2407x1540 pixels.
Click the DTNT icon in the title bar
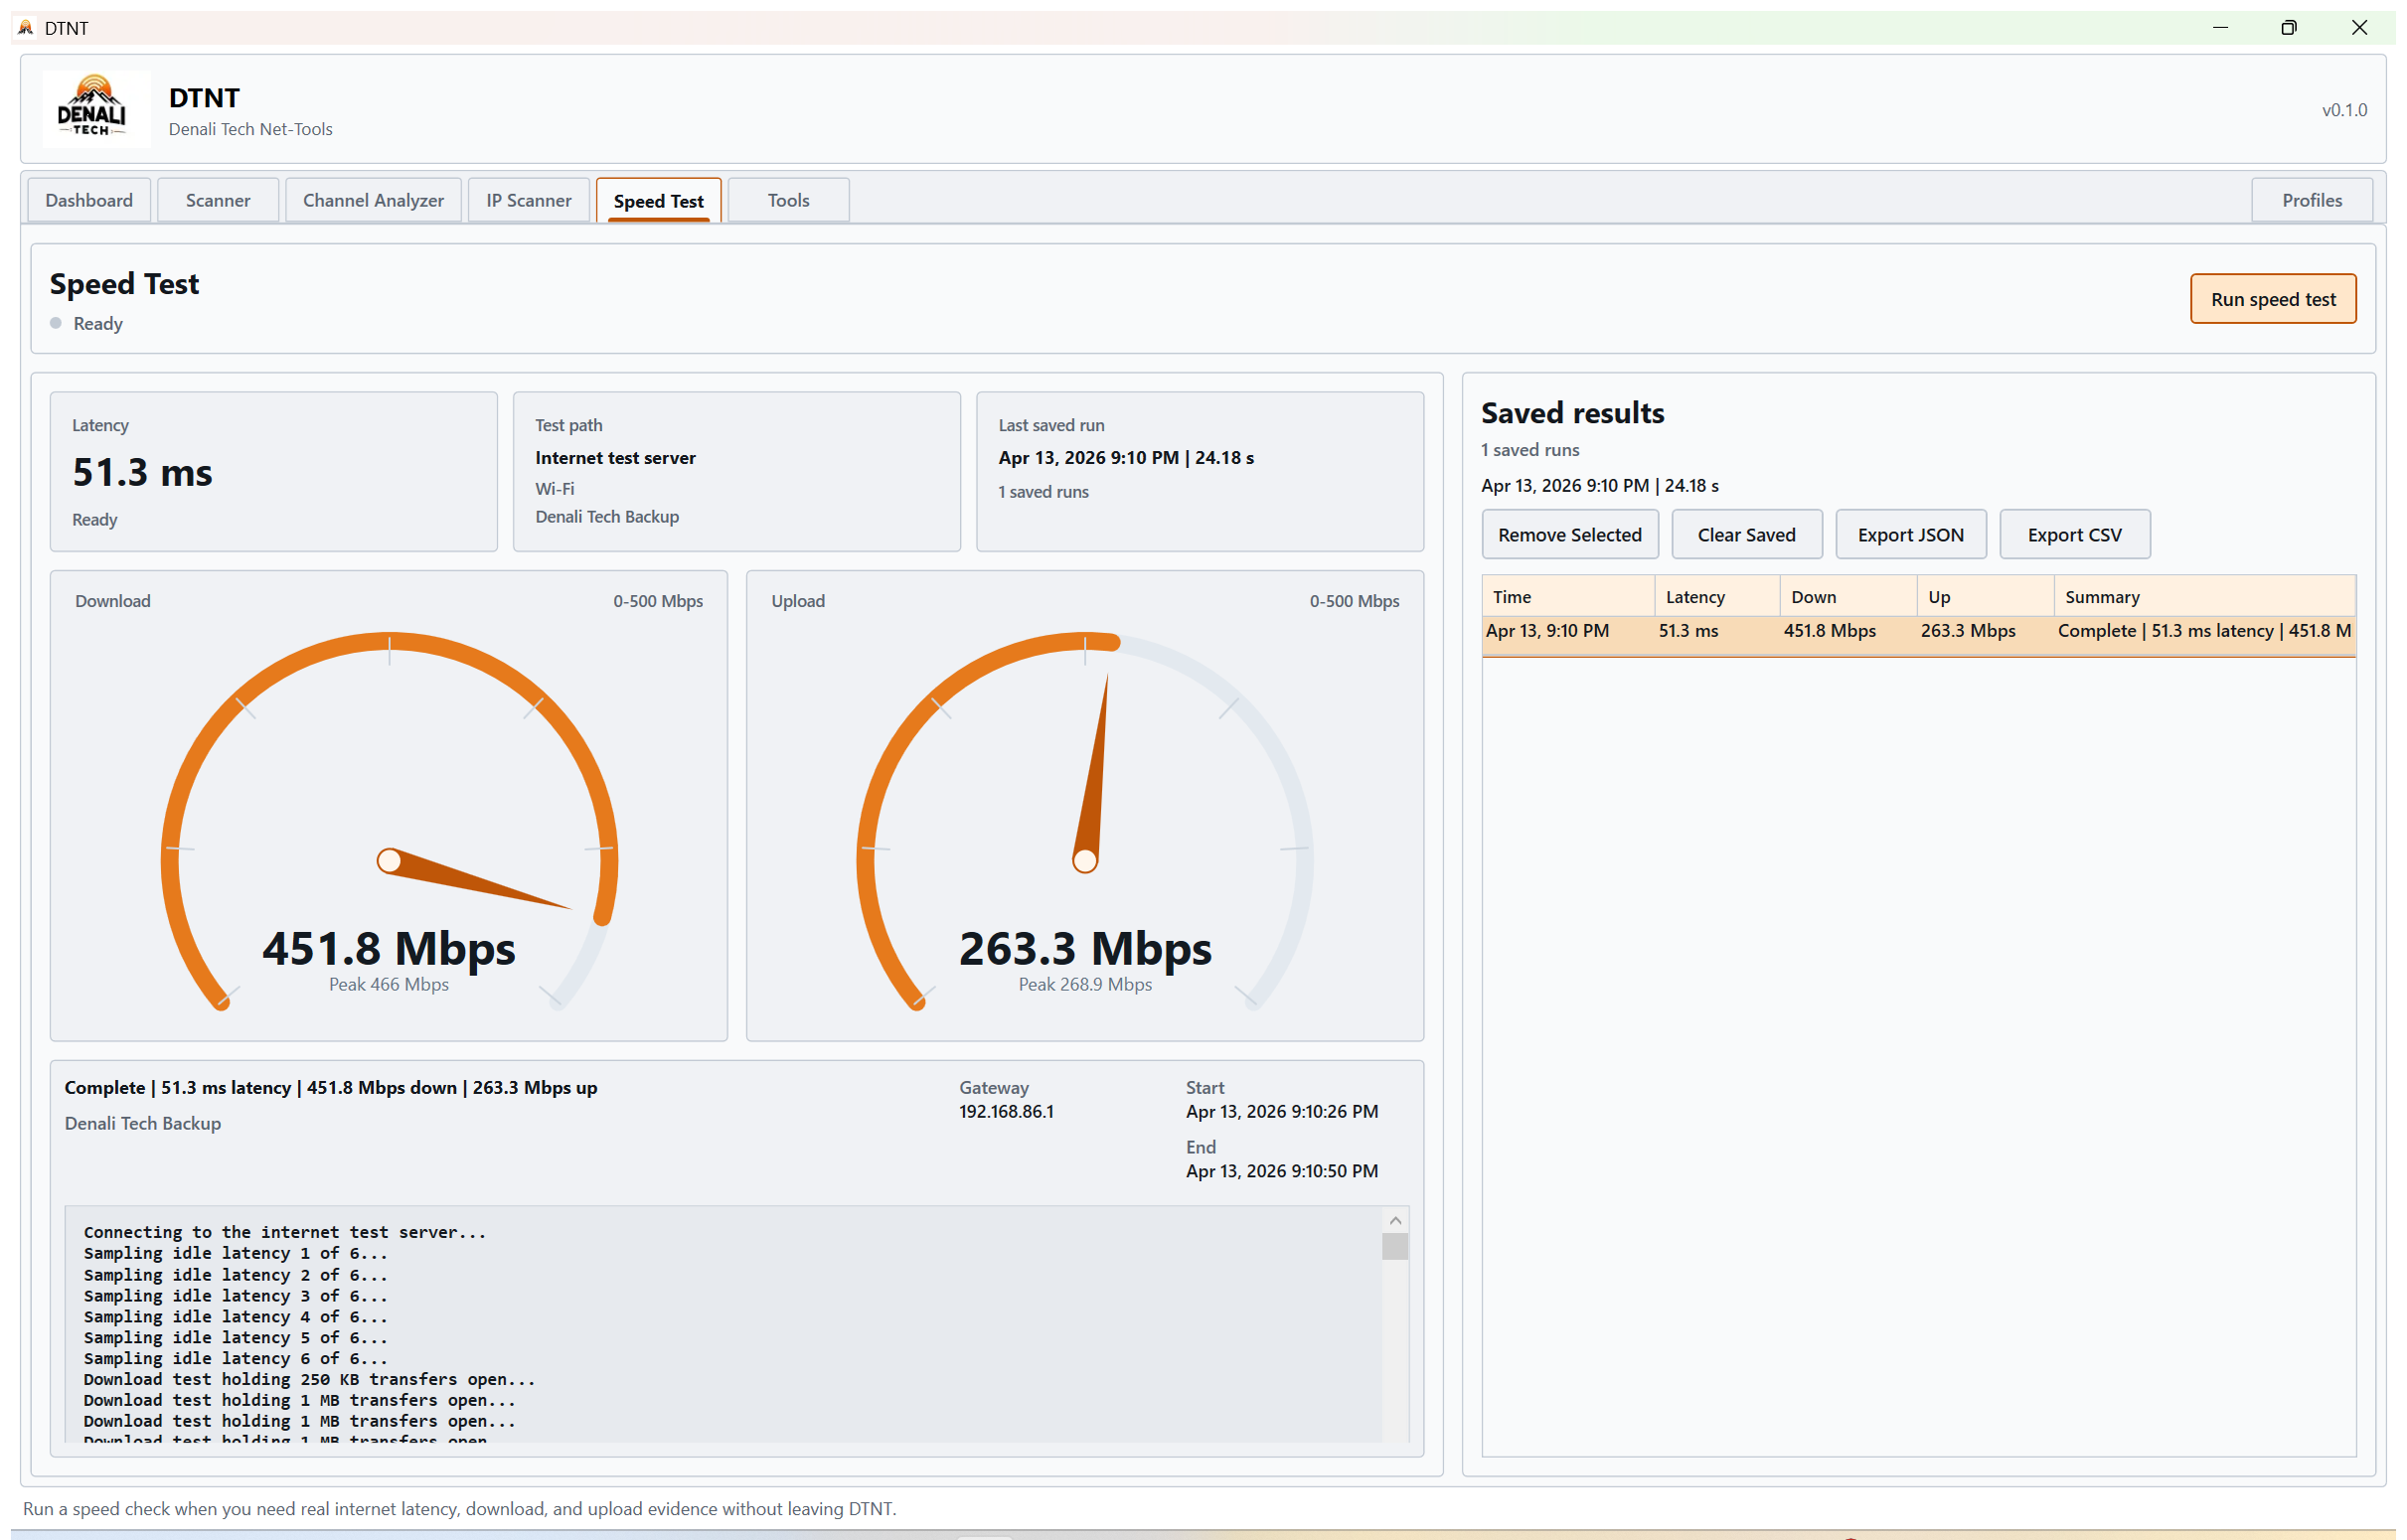24,27
